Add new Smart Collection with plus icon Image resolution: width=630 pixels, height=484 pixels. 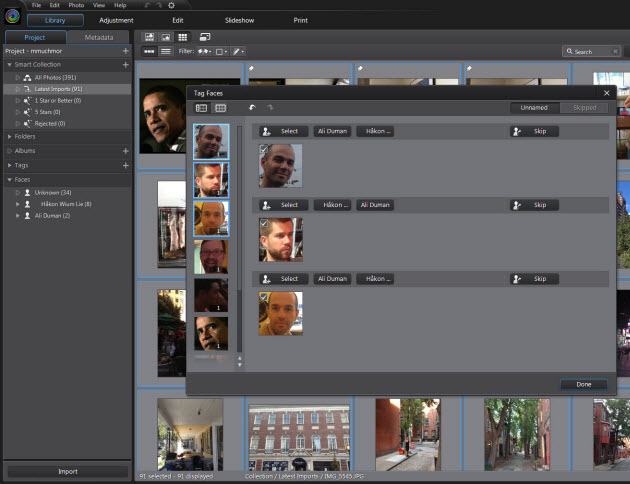pyautogui.click(x=125, y=64)
